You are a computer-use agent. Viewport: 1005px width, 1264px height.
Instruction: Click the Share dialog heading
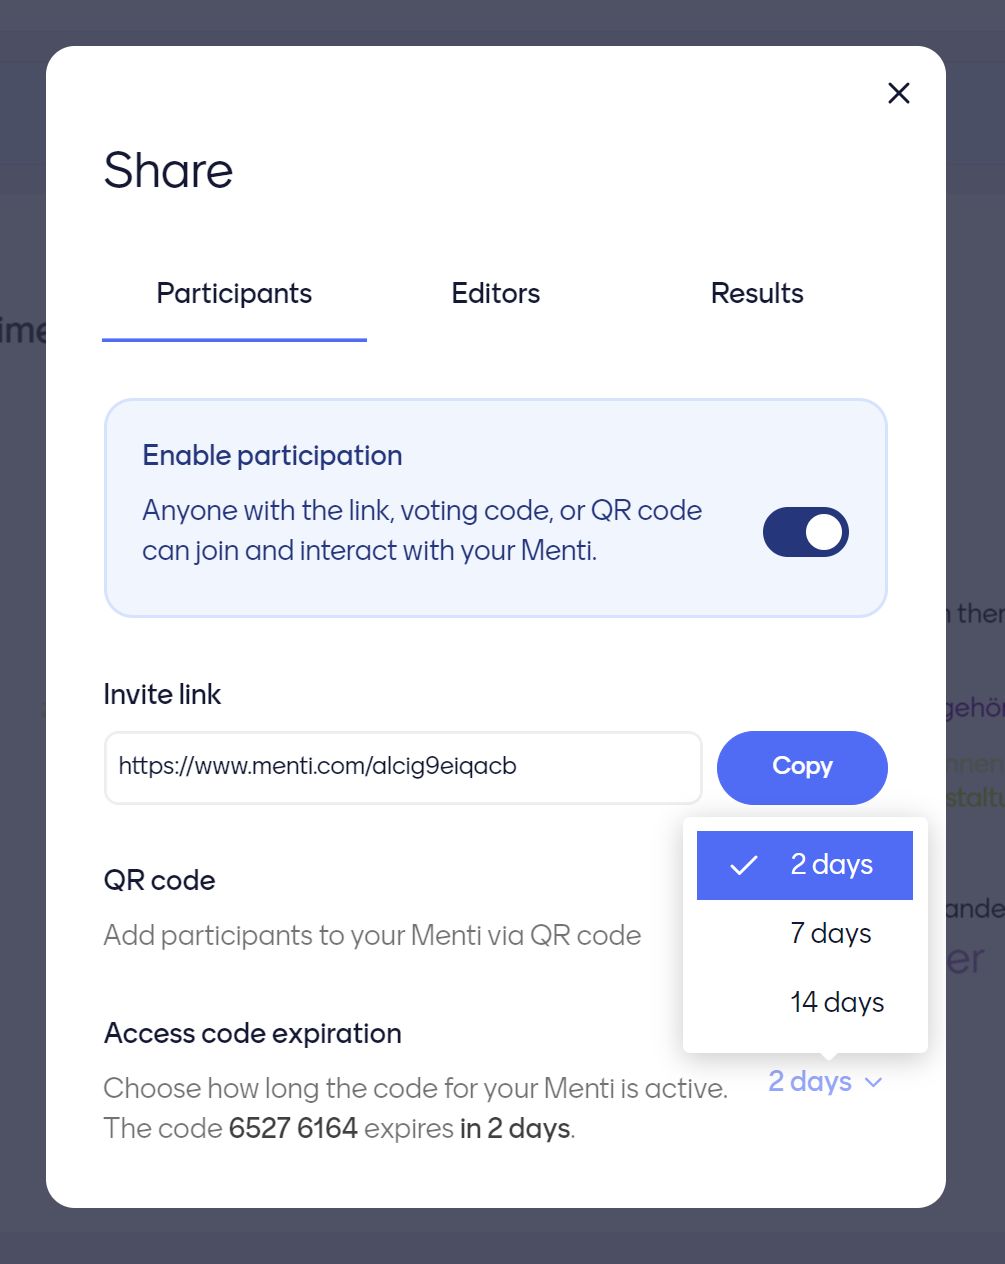168,171
